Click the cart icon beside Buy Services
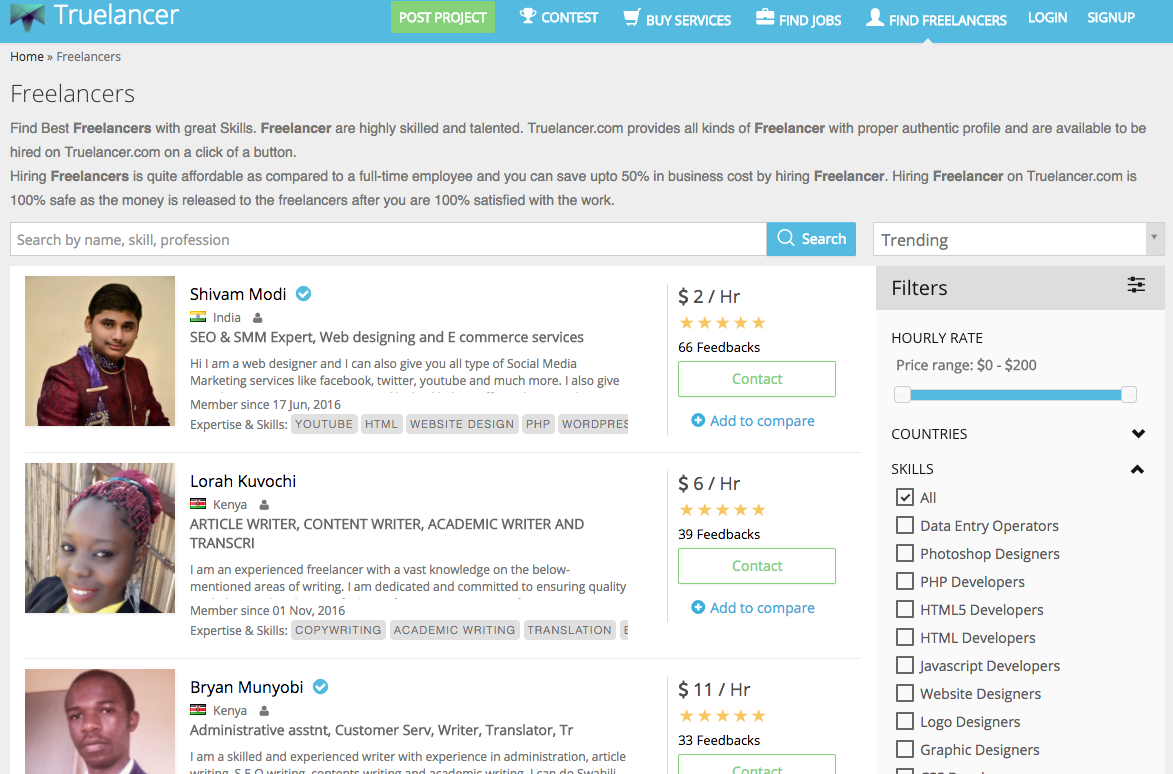The image size is (1173, 774). 632,17
